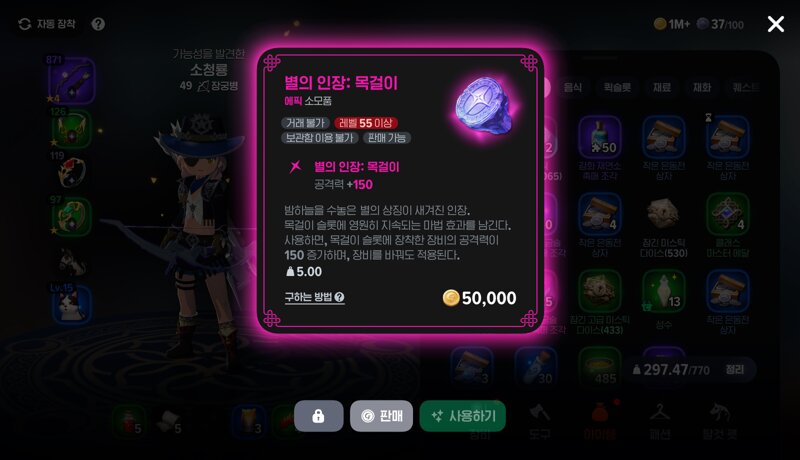Click the gold coin currency indicator
Viewport: 800px width, 460px height.
coord(672,24)
